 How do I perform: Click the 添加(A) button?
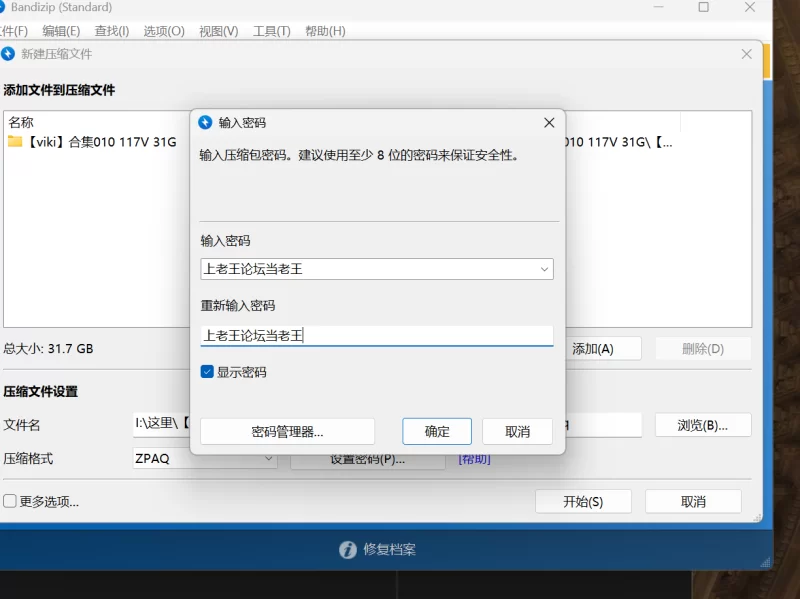pos(603,349)
